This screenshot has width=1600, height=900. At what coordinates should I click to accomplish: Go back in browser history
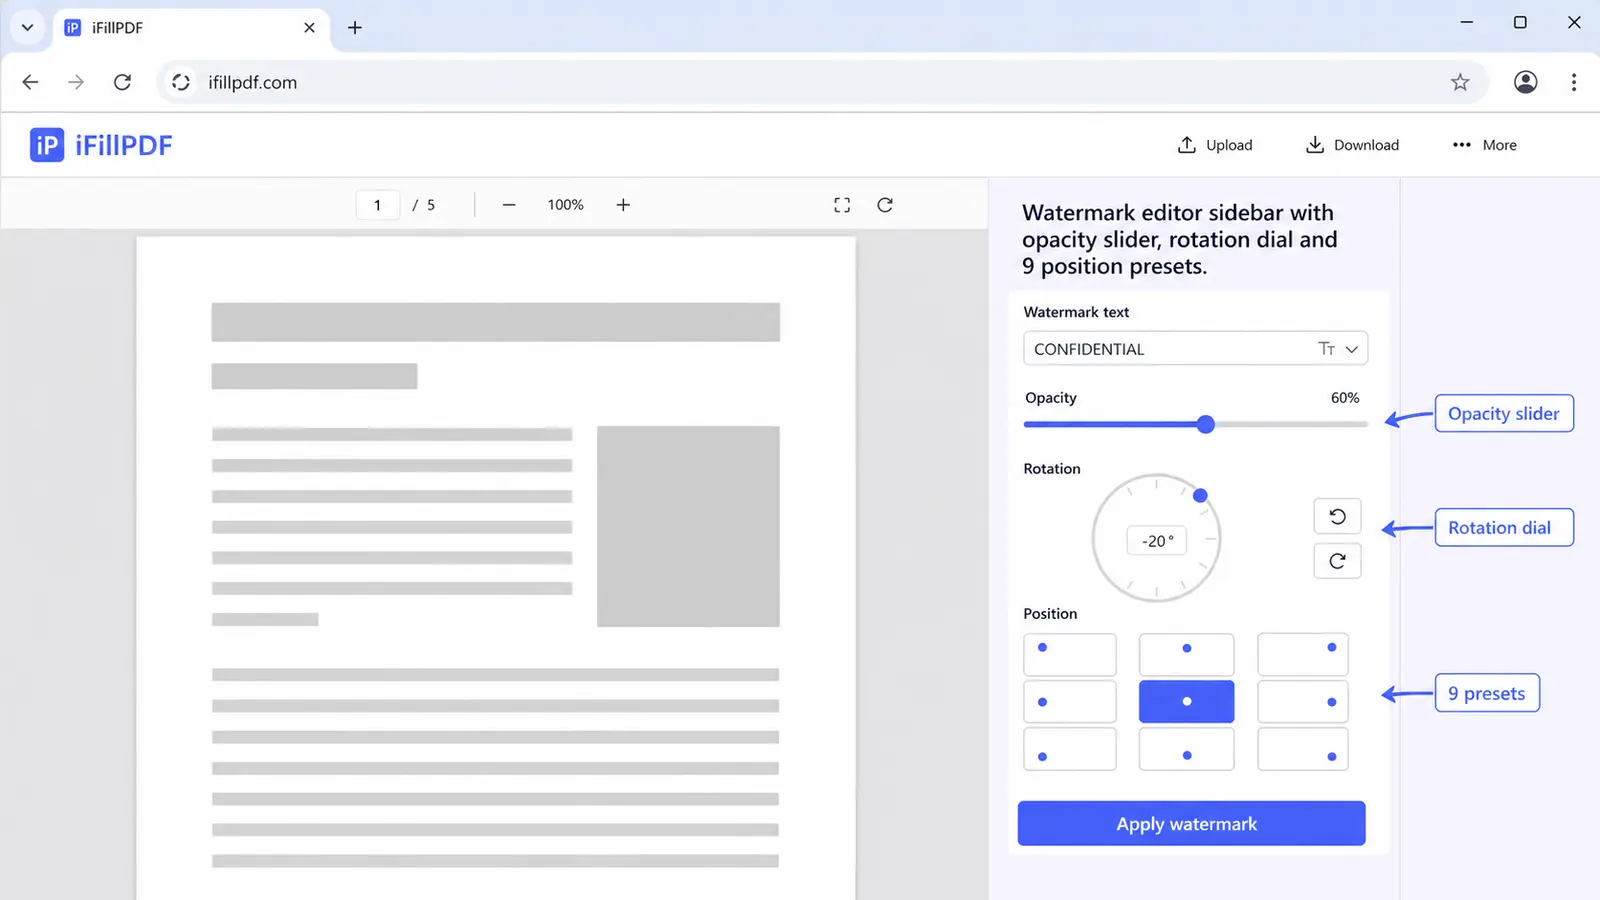coord(31,82)
